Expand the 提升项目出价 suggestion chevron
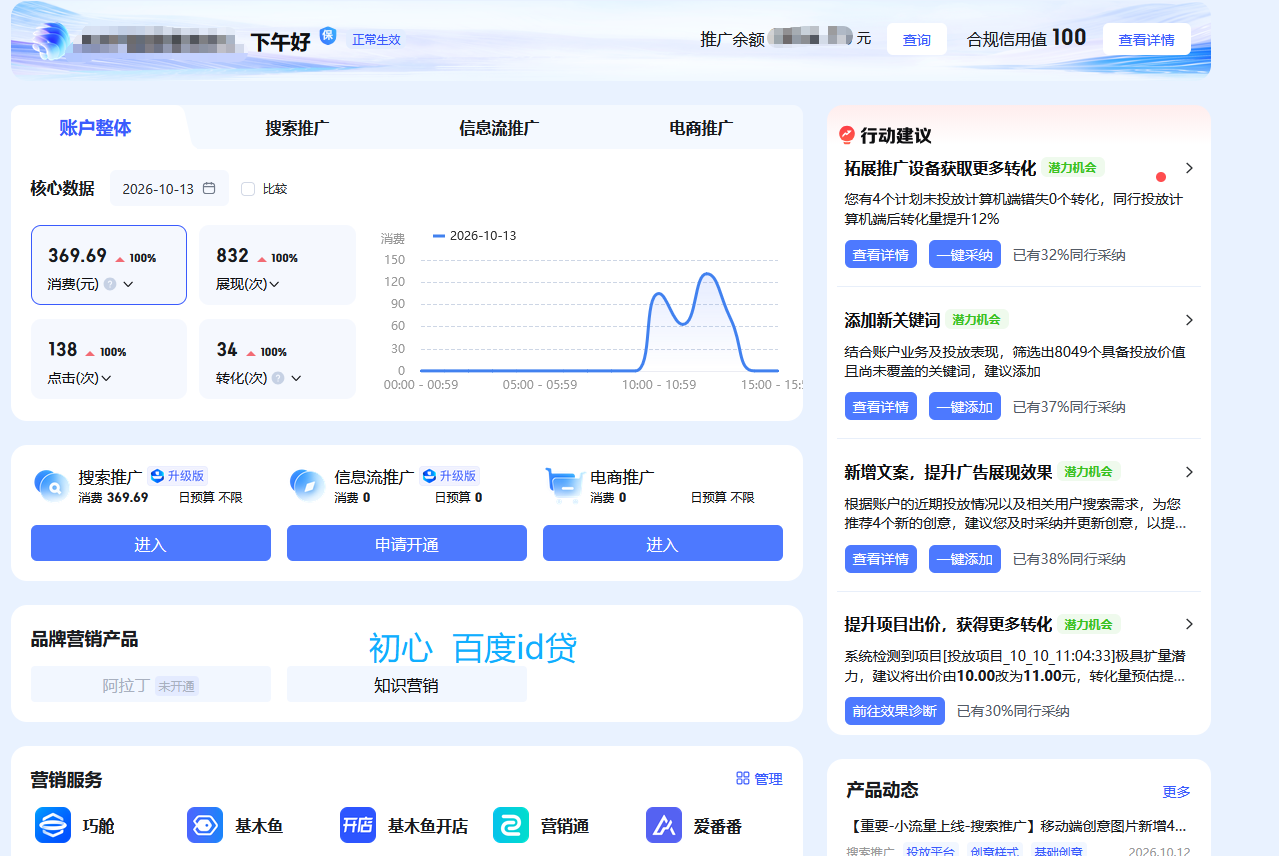 pos(1189,624)
